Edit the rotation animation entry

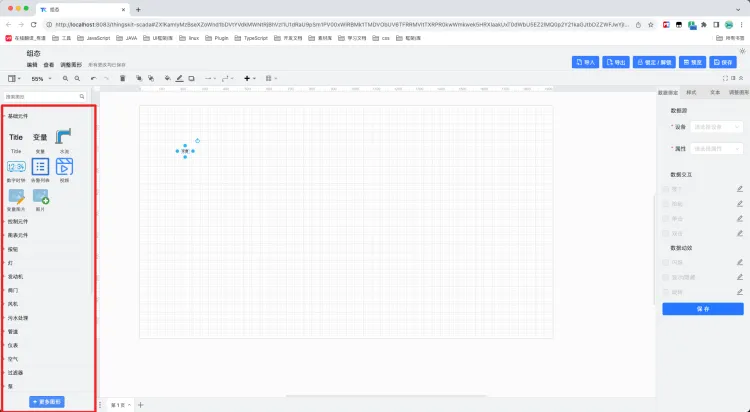(739, 292)
